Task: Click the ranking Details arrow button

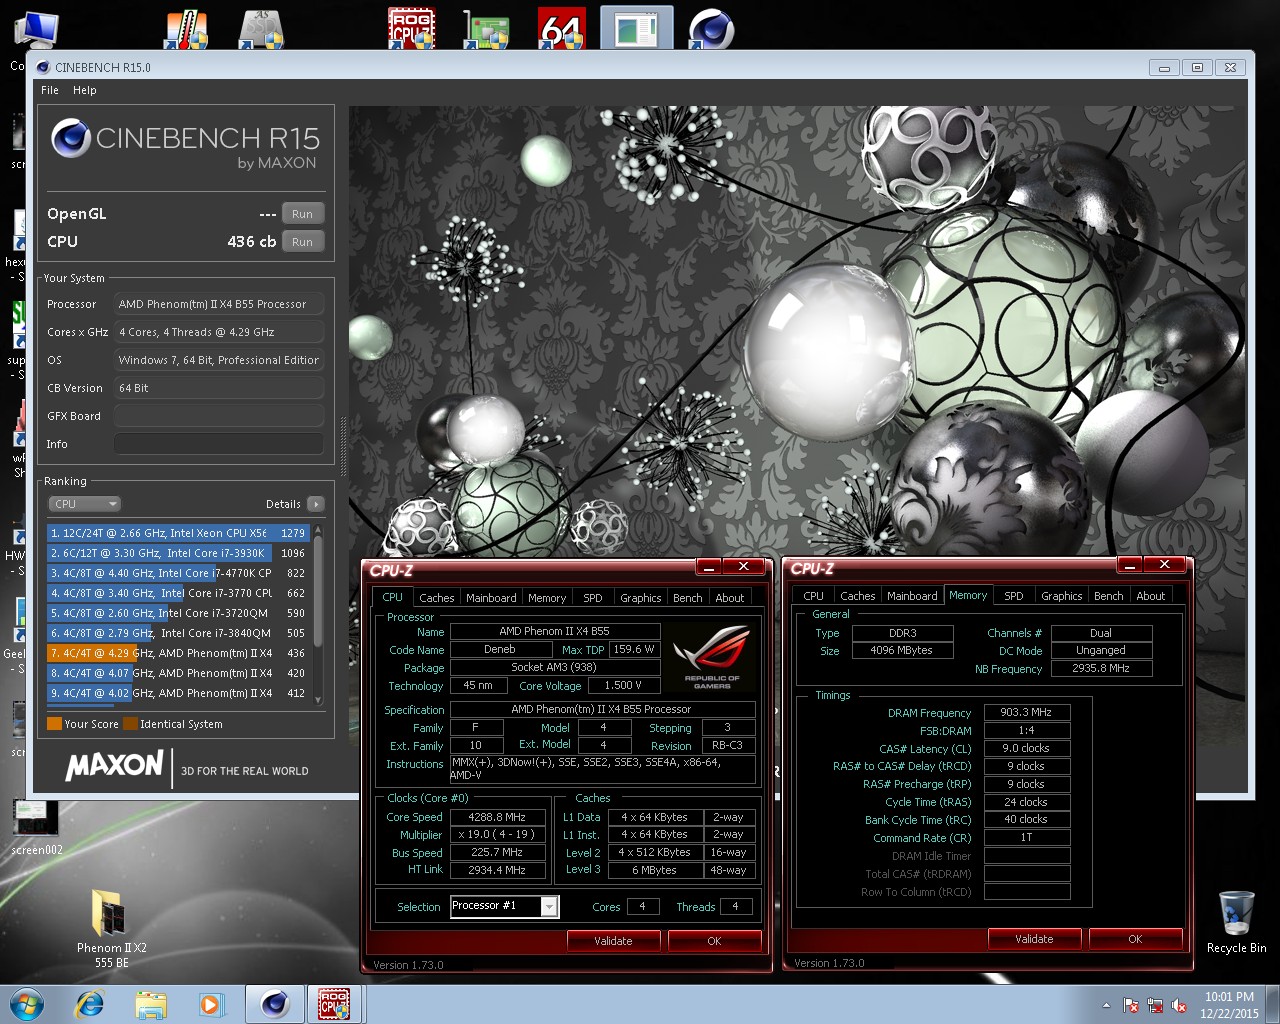Action: 316,504
